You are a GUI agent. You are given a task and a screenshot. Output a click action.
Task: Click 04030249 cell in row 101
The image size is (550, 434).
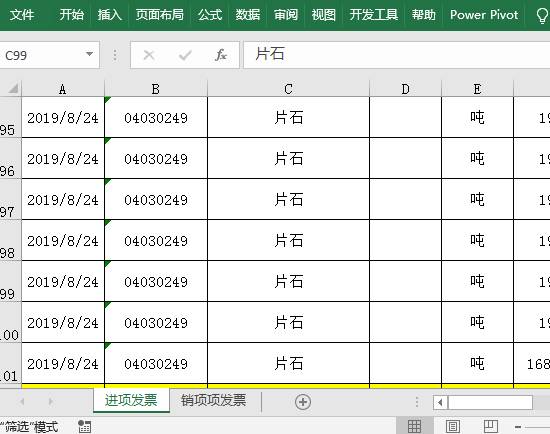click(x=156, y=363)
